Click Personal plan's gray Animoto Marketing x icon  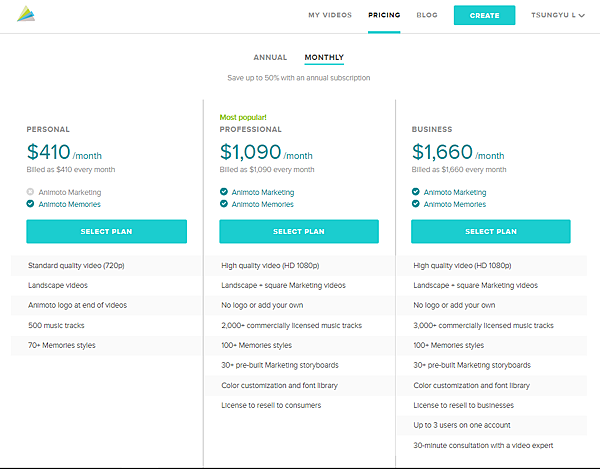(30, 192)
